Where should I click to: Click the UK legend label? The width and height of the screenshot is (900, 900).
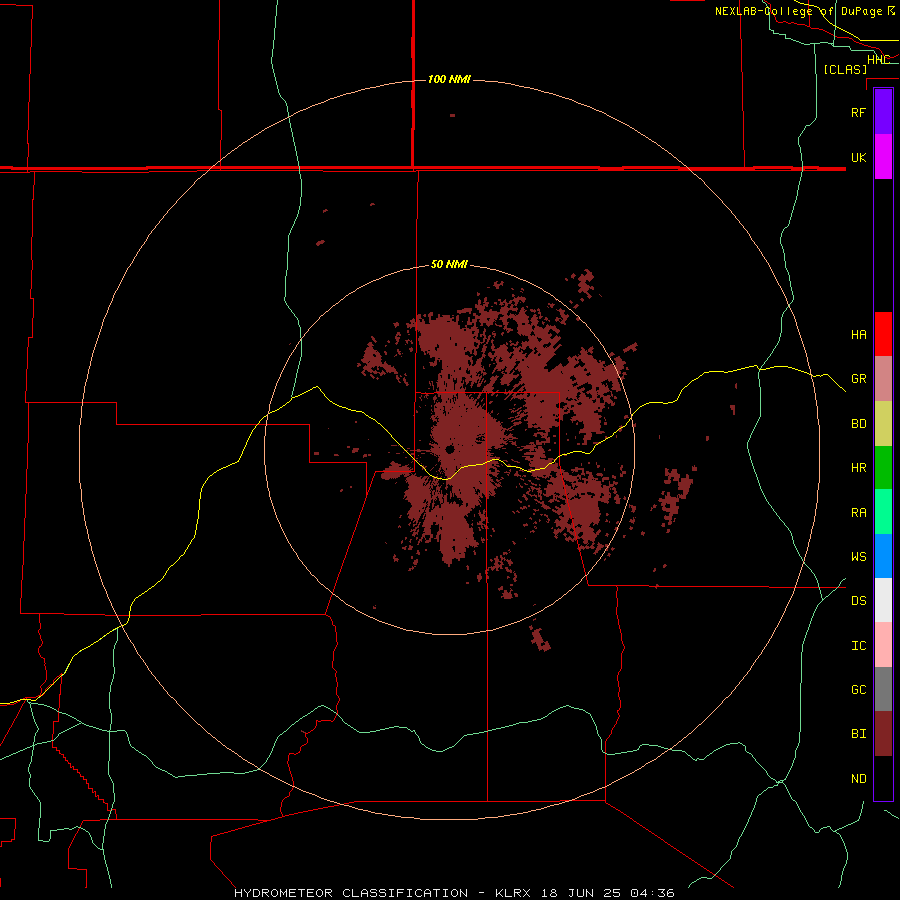[858, 157]
